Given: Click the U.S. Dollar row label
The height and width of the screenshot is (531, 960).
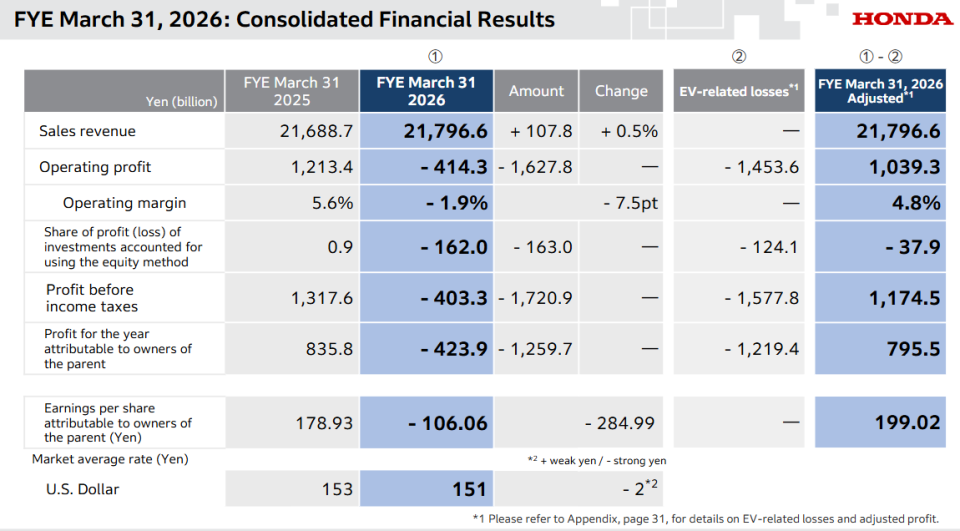Looking at the screenshot, I should pos(82,489).
